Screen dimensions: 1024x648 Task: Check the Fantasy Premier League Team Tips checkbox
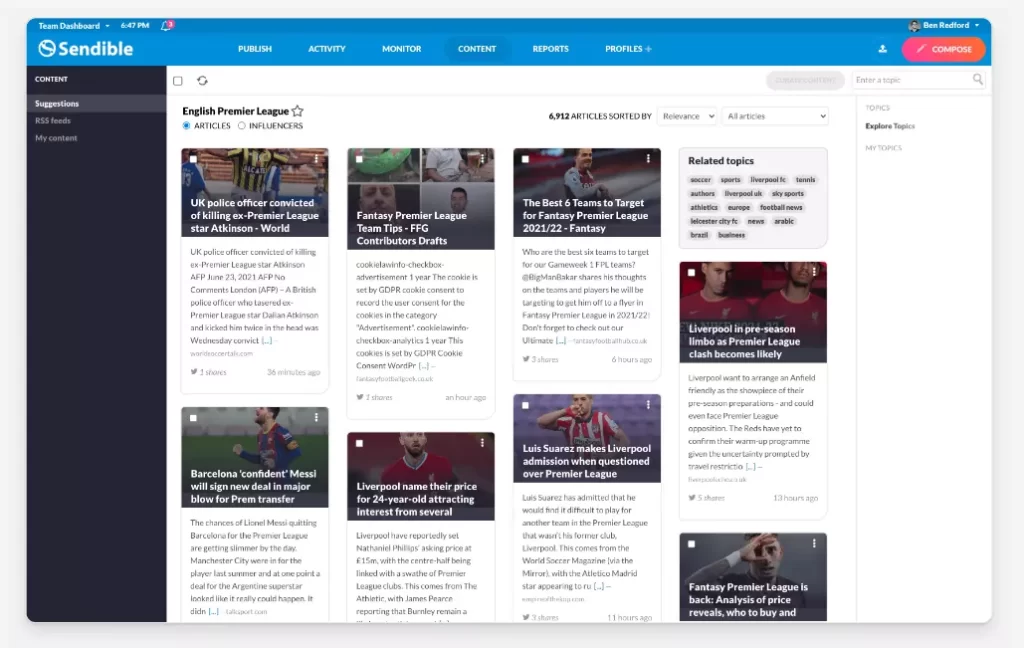coord(359,159)
